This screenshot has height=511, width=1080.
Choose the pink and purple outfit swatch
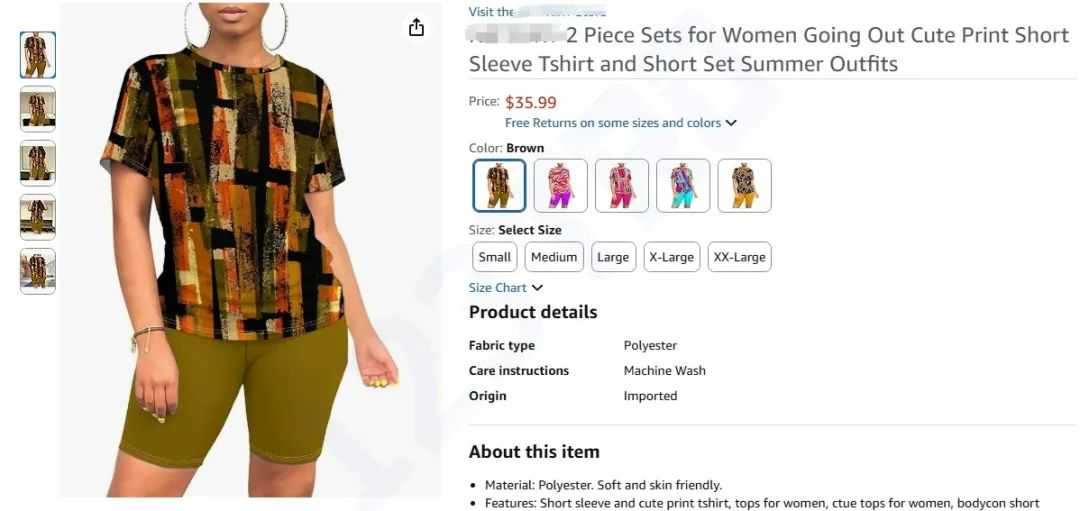click(560, 186)
